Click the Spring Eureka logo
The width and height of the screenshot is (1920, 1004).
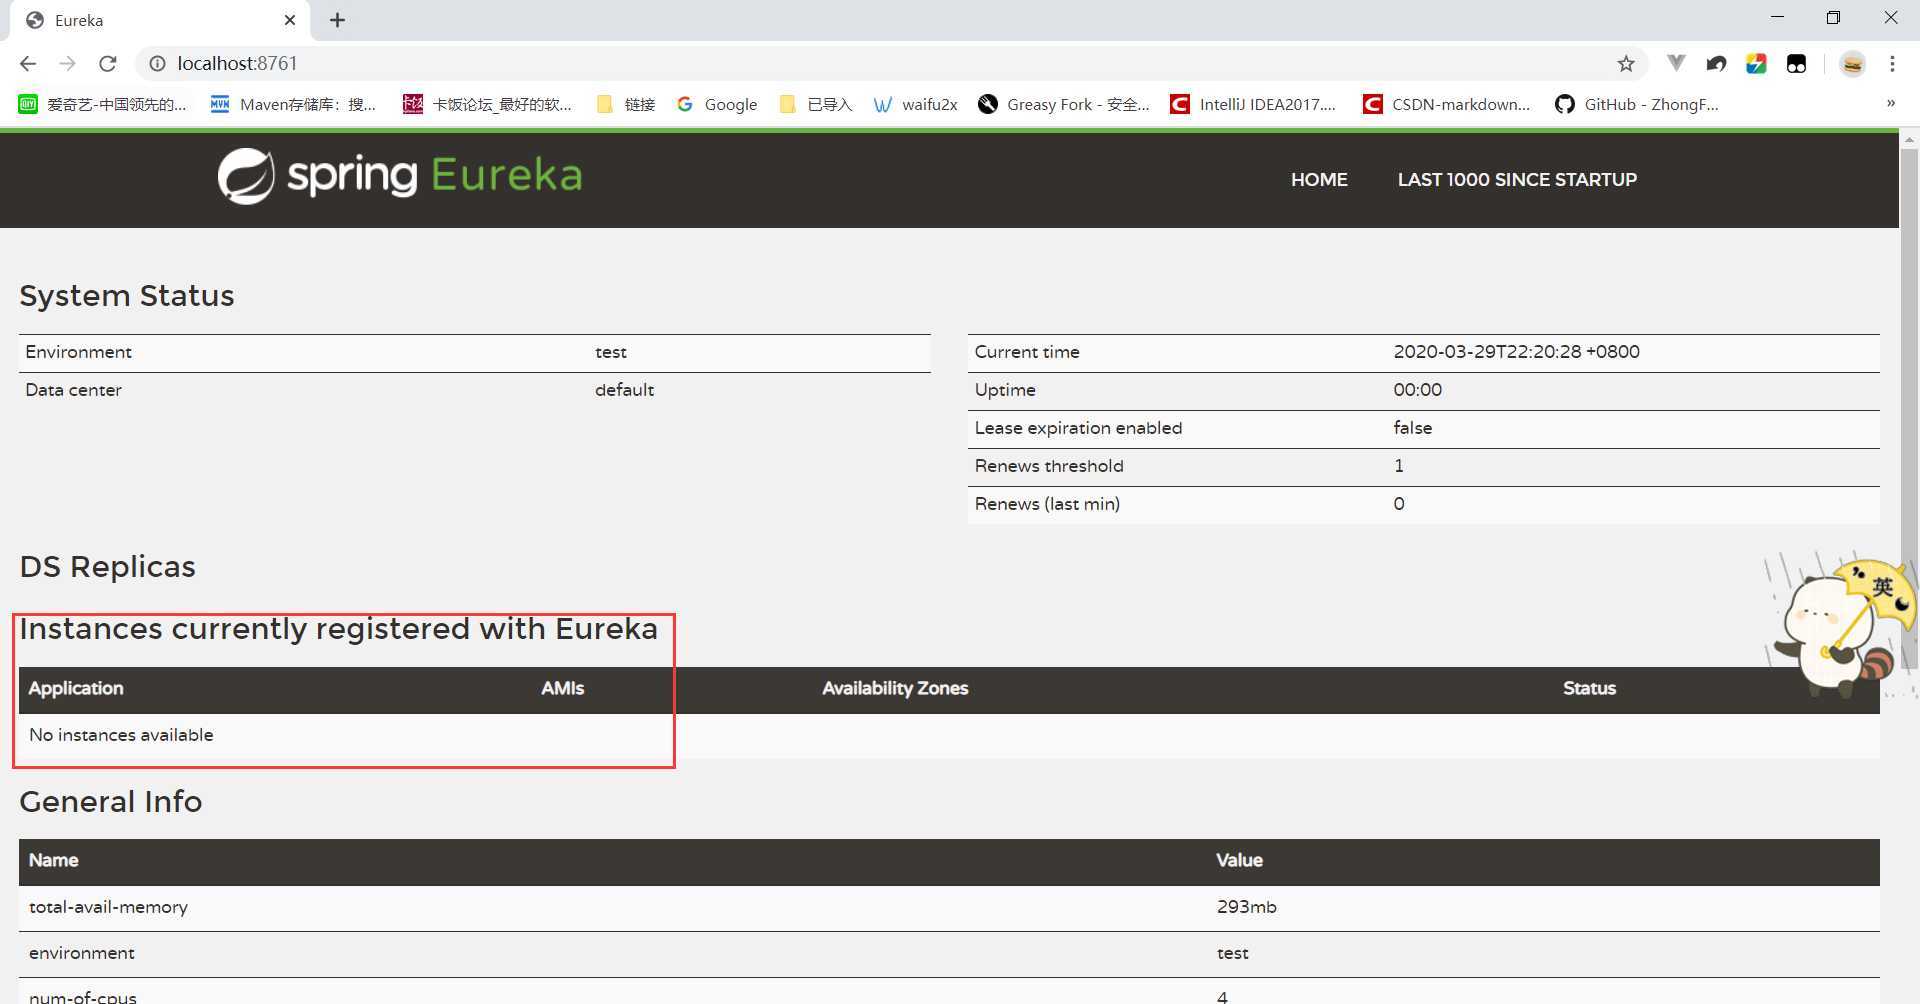point(400,176)
